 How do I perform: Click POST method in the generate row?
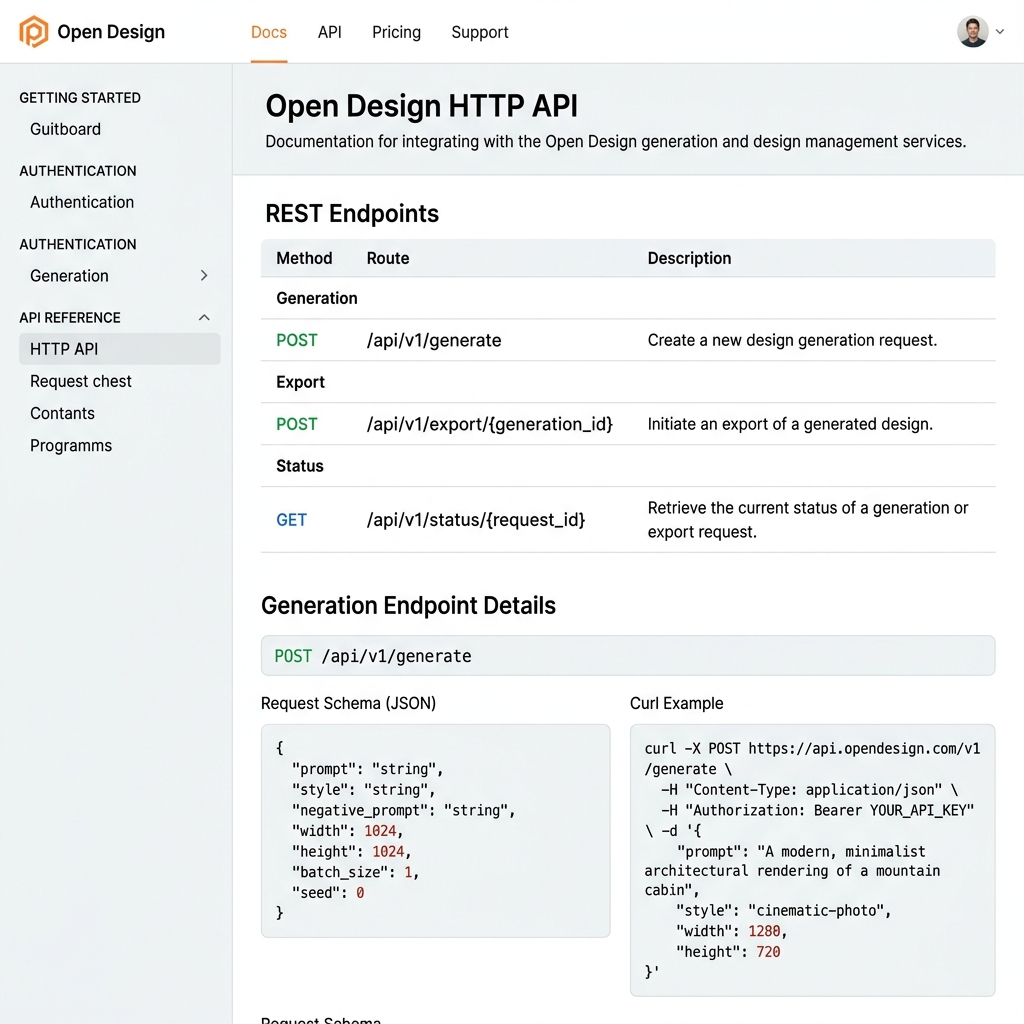coord(297,340)
